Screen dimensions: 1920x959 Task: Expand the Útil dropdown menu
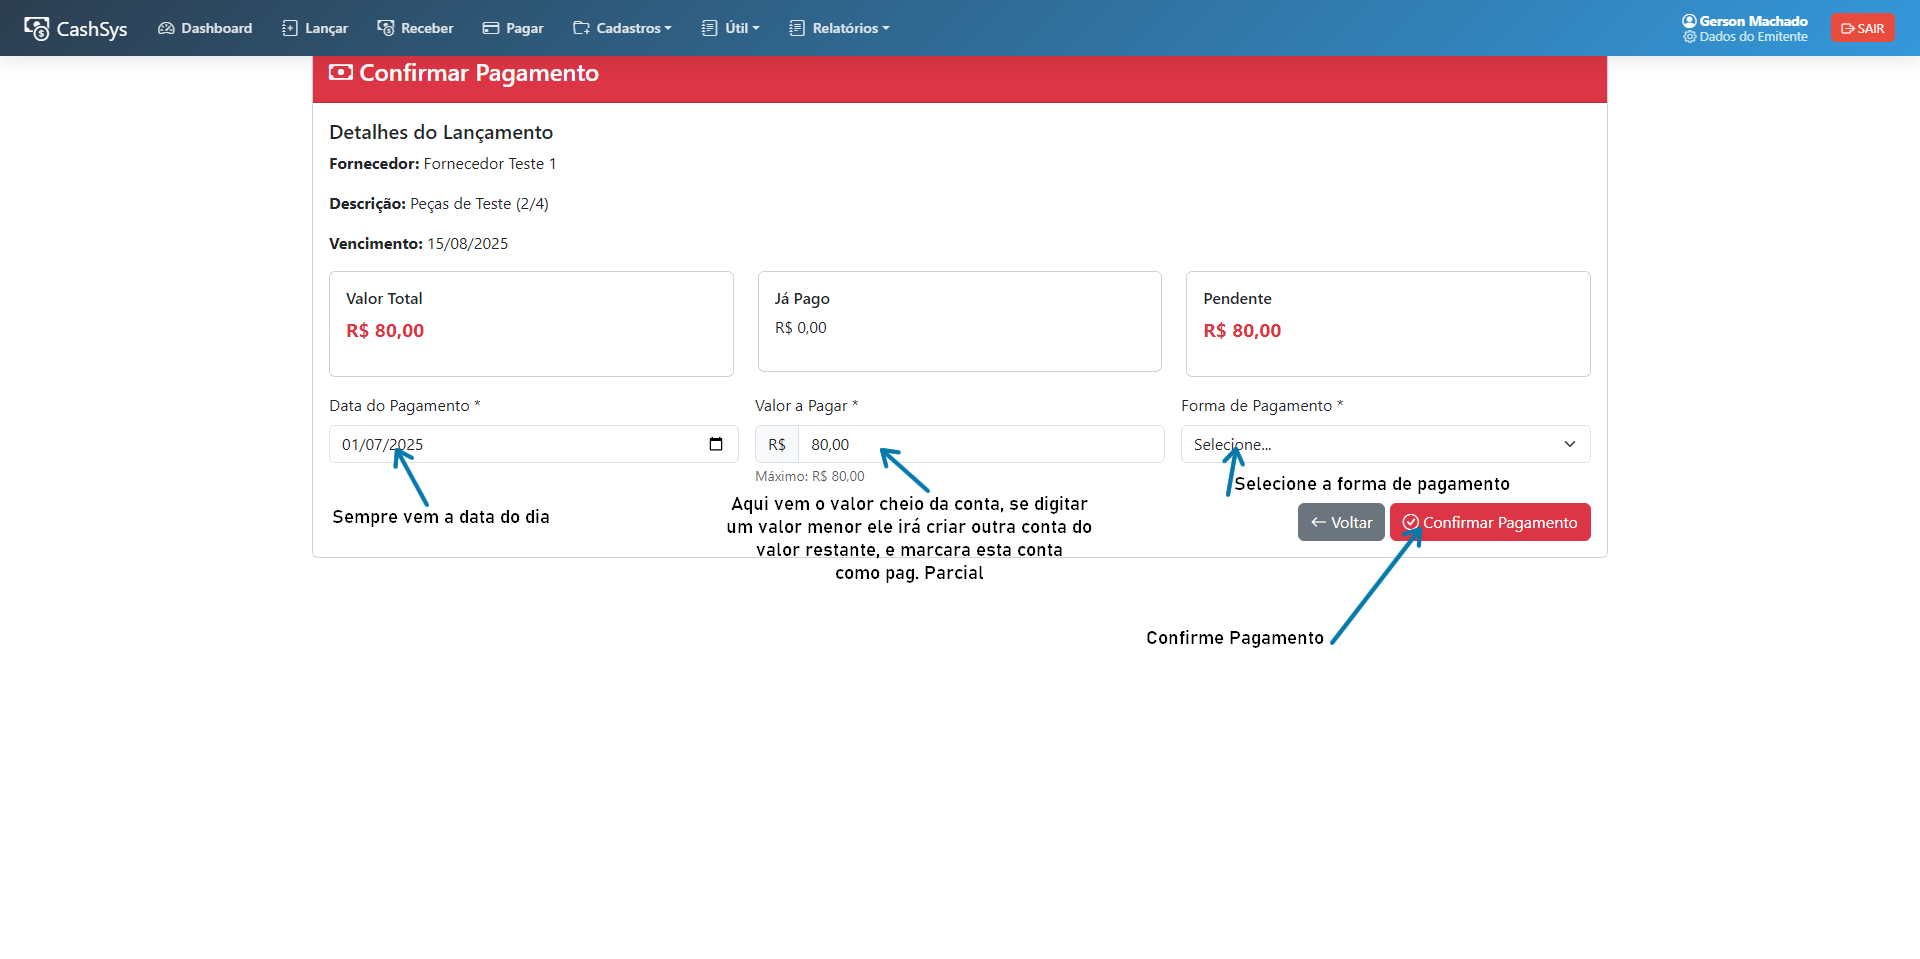pos(731,28)
